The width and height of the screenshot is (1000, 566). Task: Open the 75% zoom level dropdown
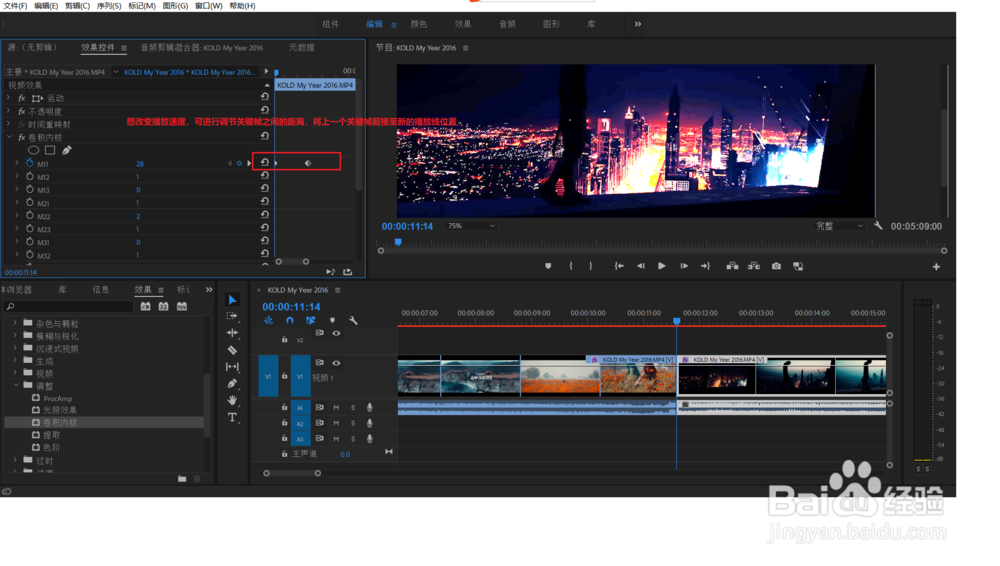coord(471,226)
